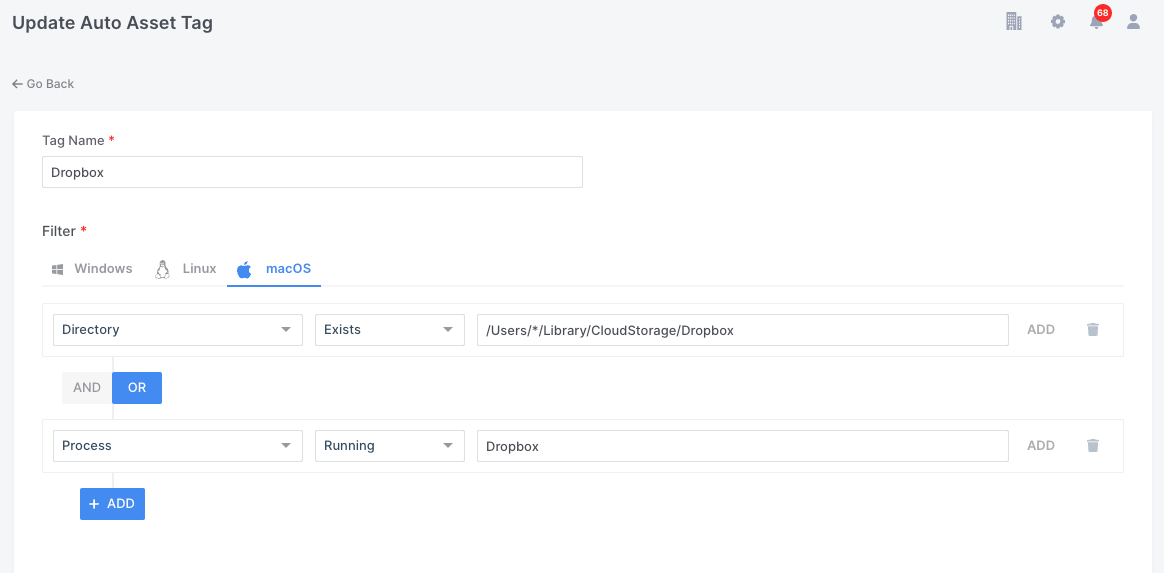This screenshot has height=573, width=1164.
Task: Open notifications bell with 68 badge
Action: coord(1097,21)
